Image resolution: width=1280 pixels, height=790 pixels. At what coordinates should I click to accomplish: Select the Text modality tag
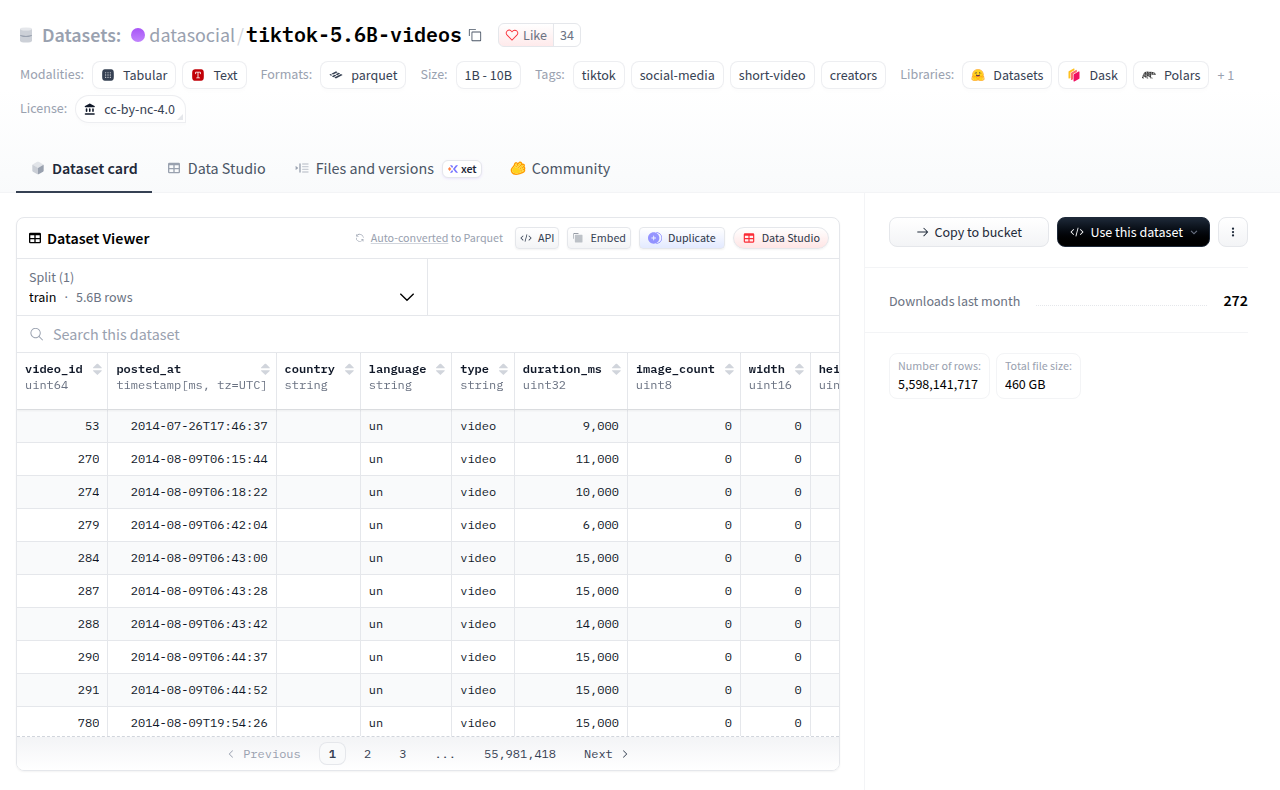[x=215, y=75]
